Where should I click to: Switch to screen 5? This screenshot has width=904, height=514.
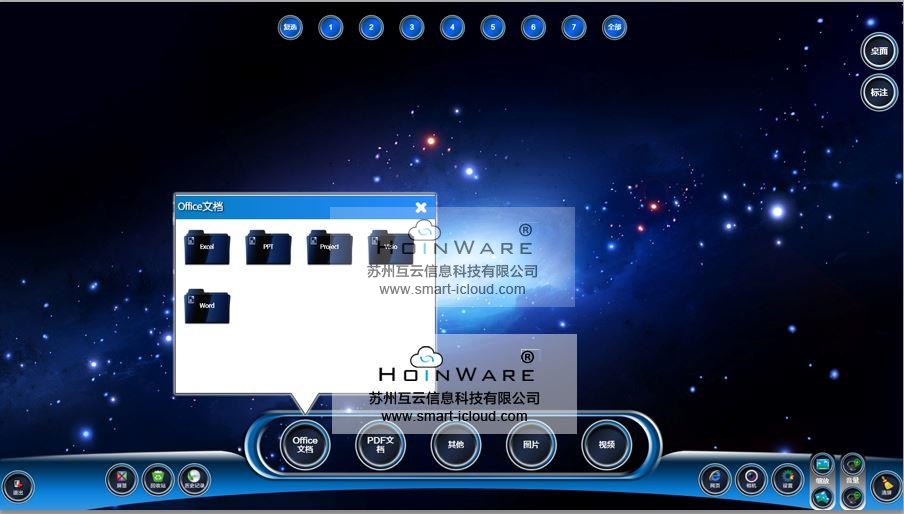coord(492,27)
